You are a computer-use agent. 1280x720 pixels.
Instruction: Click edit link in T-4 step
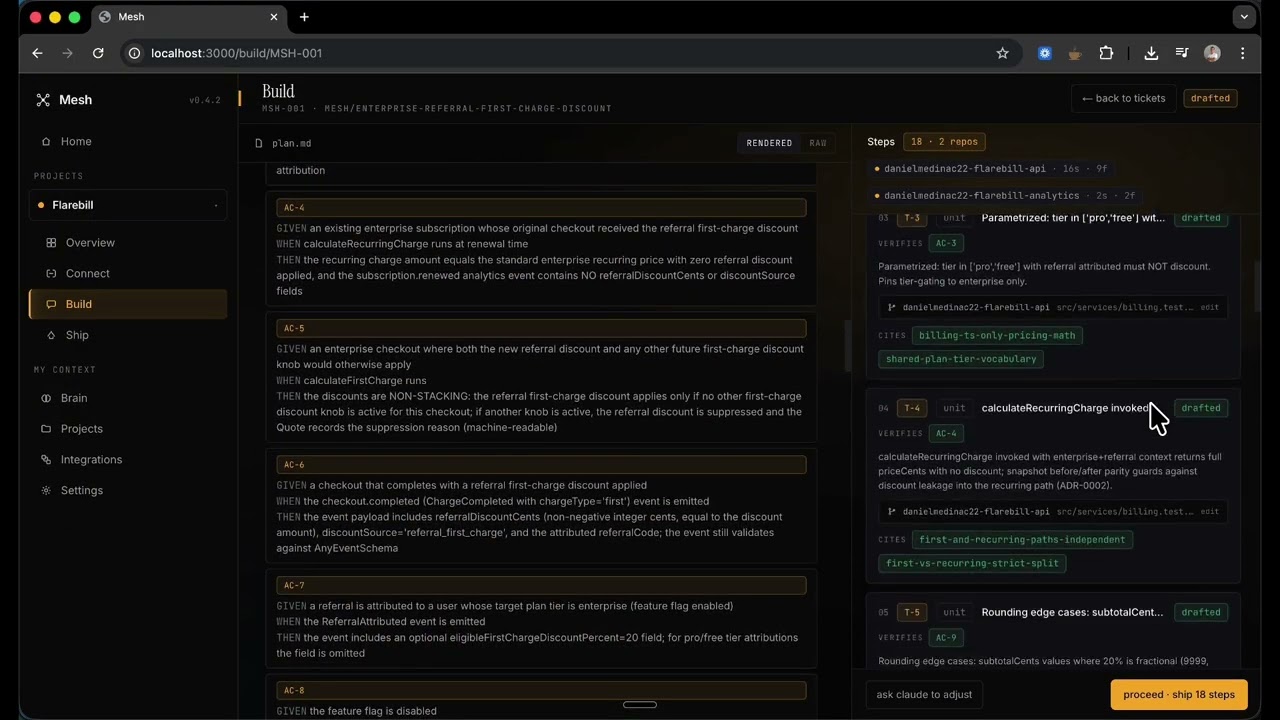coord(1209,512)
